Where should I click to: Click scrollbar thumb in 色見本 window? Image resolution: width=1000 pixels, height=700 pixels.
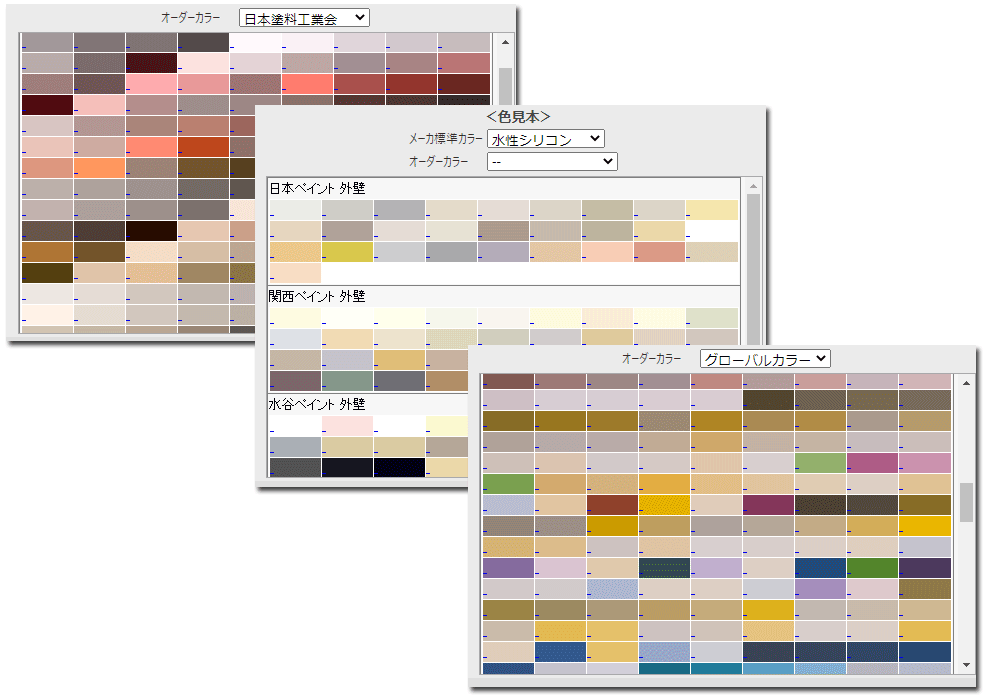[753, 271]
